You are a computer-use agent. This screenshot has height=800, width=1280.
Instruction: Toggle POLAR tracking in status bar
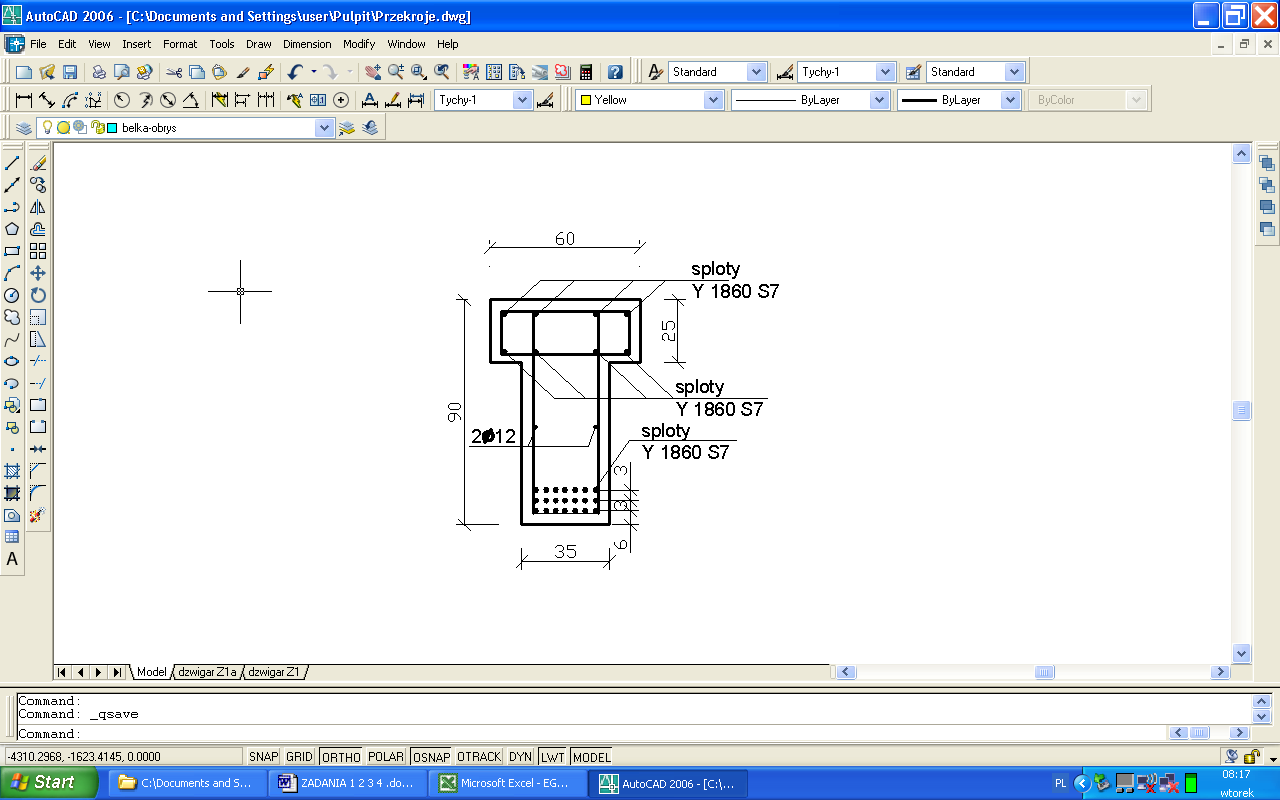[386, 757]
